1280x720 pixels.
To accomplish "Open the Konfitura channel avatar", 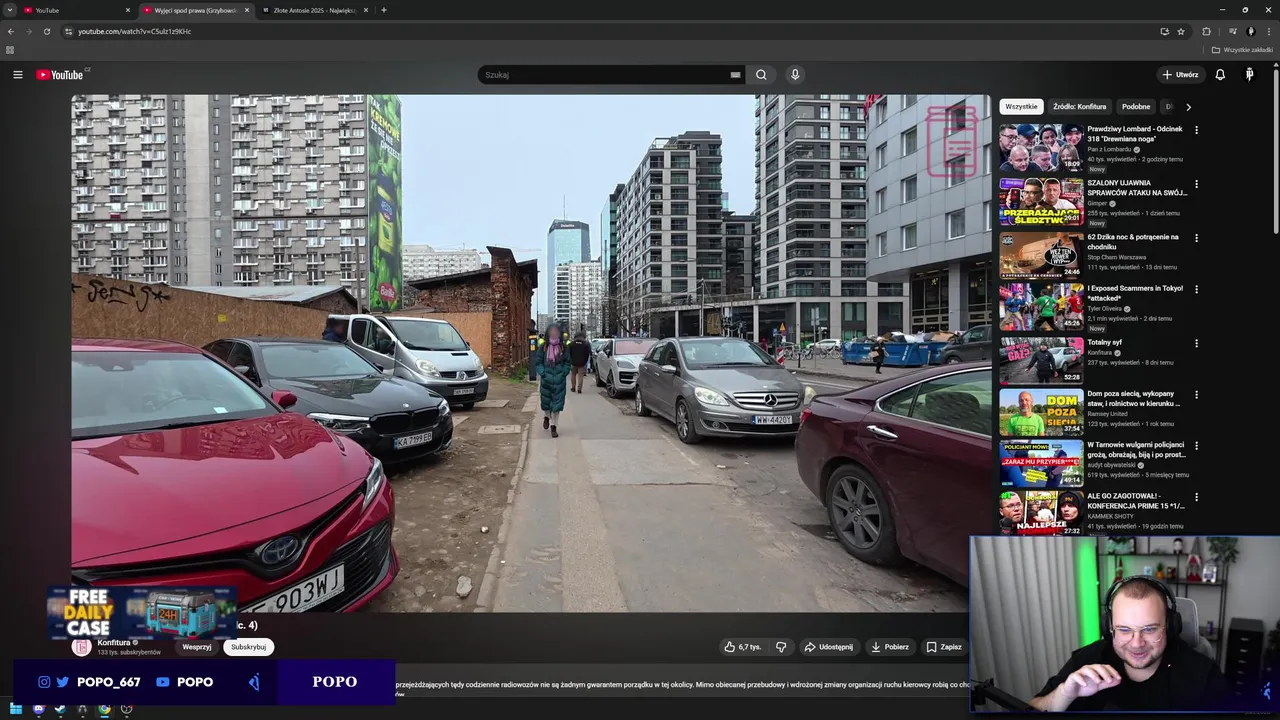I will point(82,647).
